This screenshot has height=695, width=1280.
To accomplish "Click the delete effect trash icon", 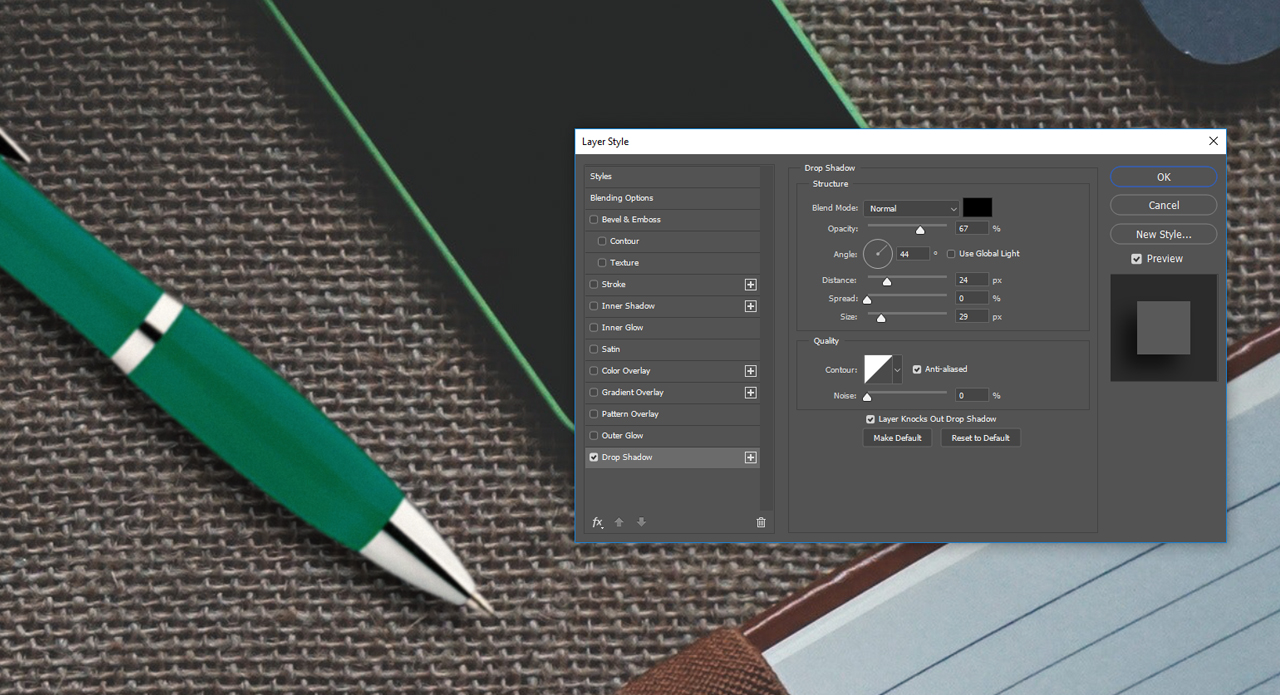I will (761, 522).
